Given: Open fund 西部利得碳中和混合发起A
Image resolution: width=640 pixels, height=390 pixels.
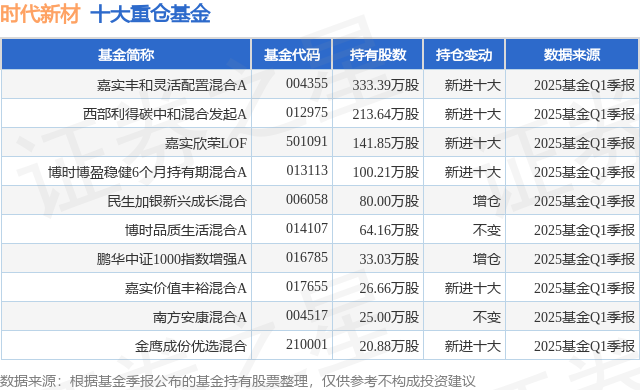Looking at the screenshot, I should click(x=165, y=114).
